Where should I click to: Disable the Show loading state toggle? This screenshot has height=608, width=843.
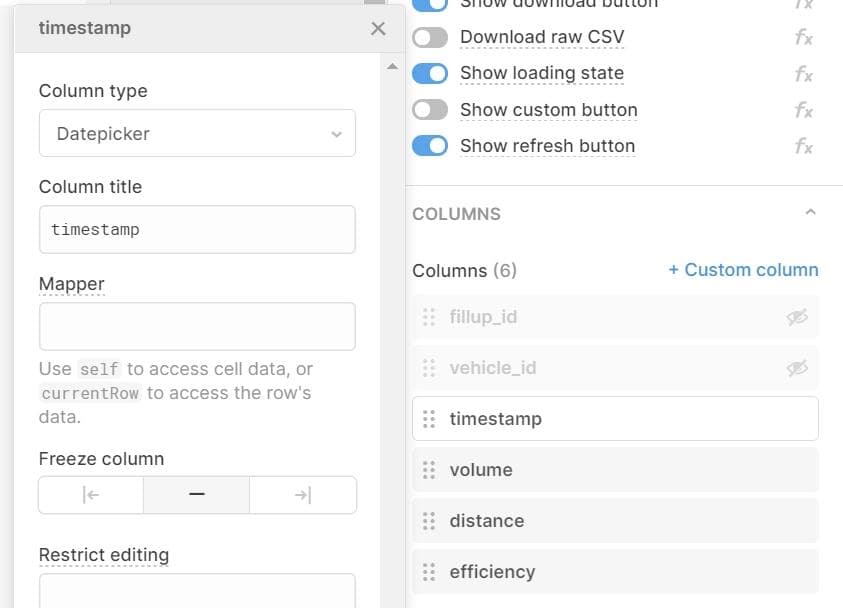click(x=430, y=74)
